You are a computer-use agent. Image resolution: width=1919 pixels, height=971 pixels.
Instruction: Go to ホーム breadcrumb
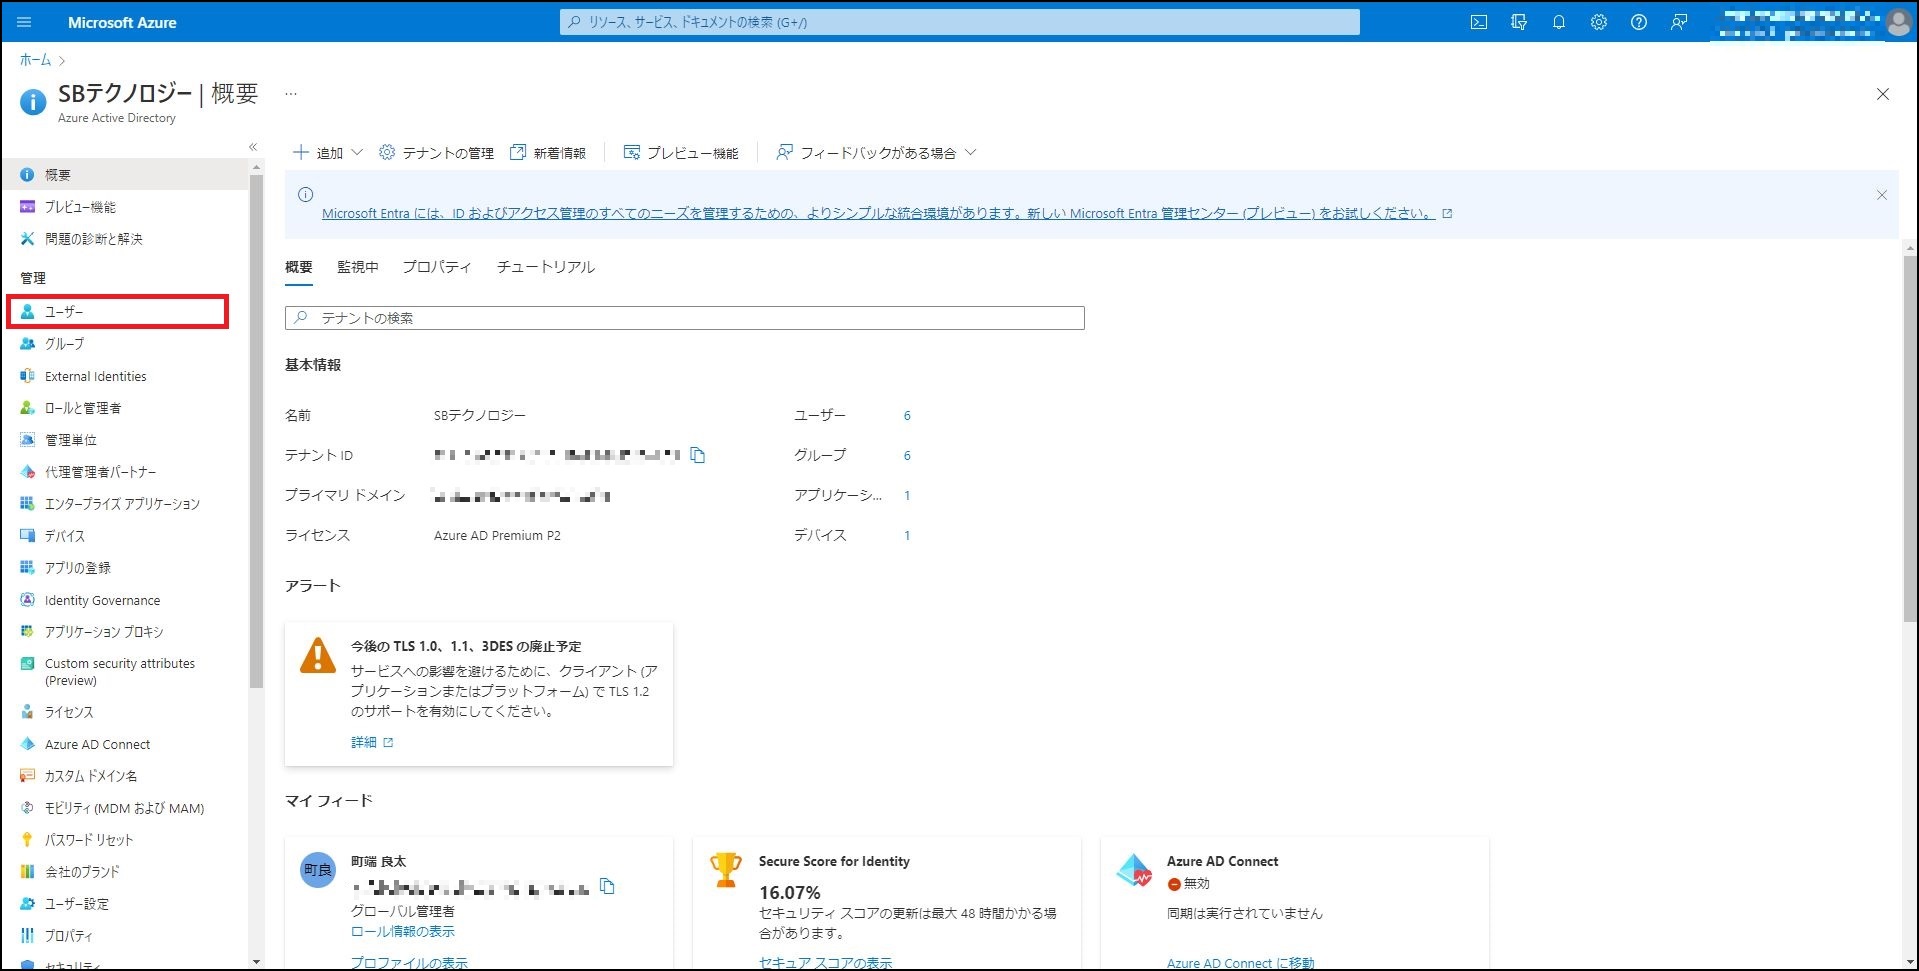35,60
